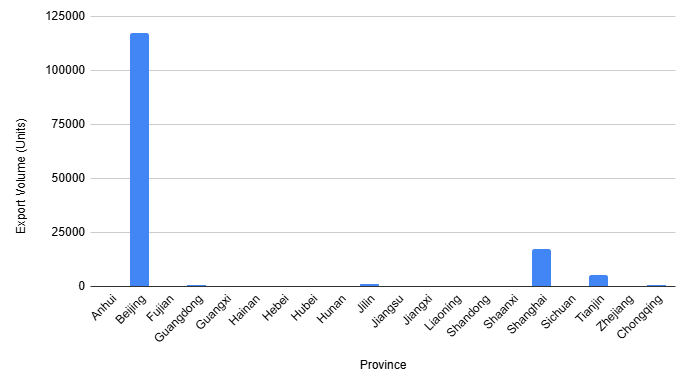
Task: Click the 125000 axis value label
Action: [65, 16]
